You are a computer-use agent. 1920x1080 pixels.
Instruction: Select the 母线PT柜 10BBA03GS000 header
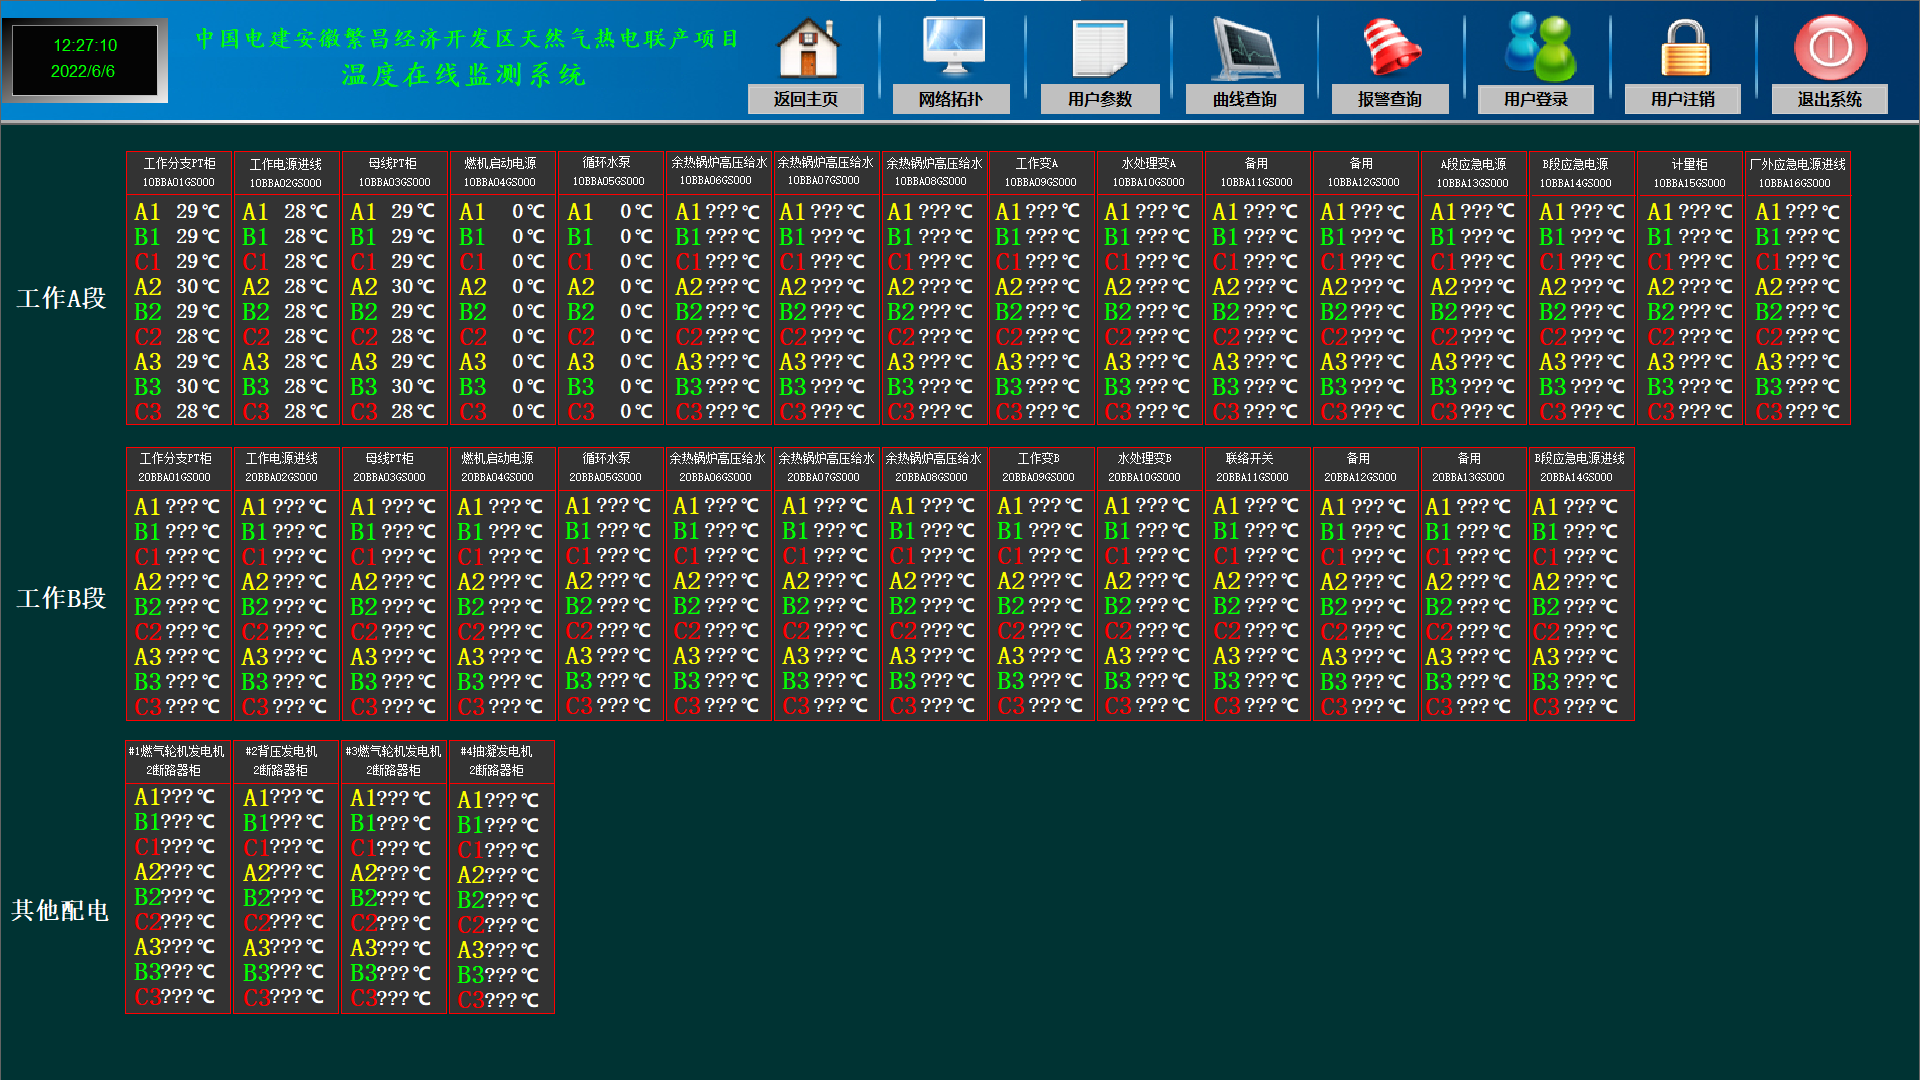point(394,173)
